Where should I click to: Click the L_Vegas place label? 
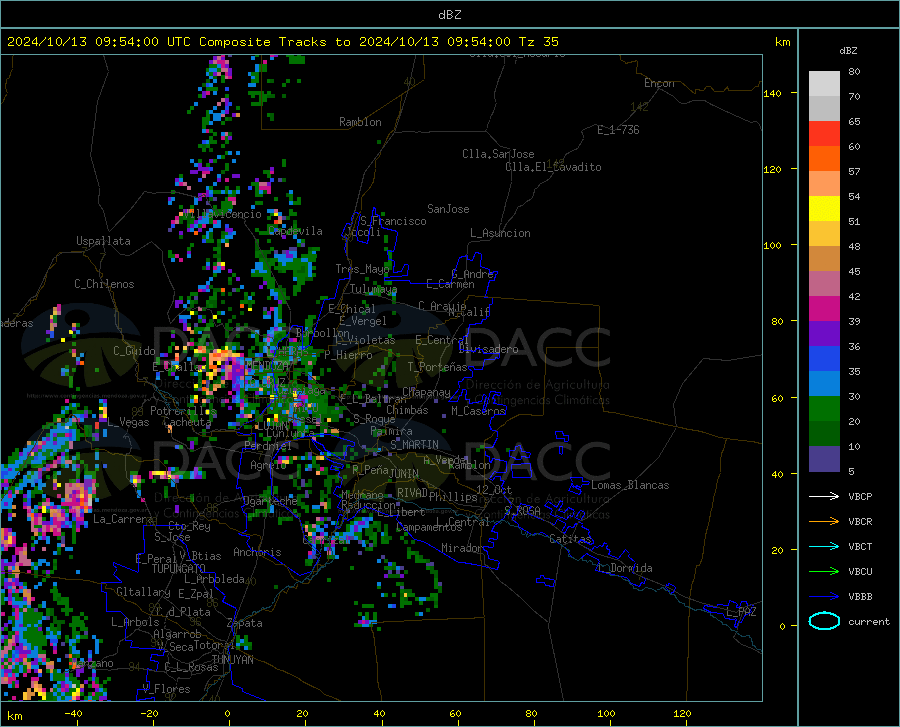click(x=129, y=422)
